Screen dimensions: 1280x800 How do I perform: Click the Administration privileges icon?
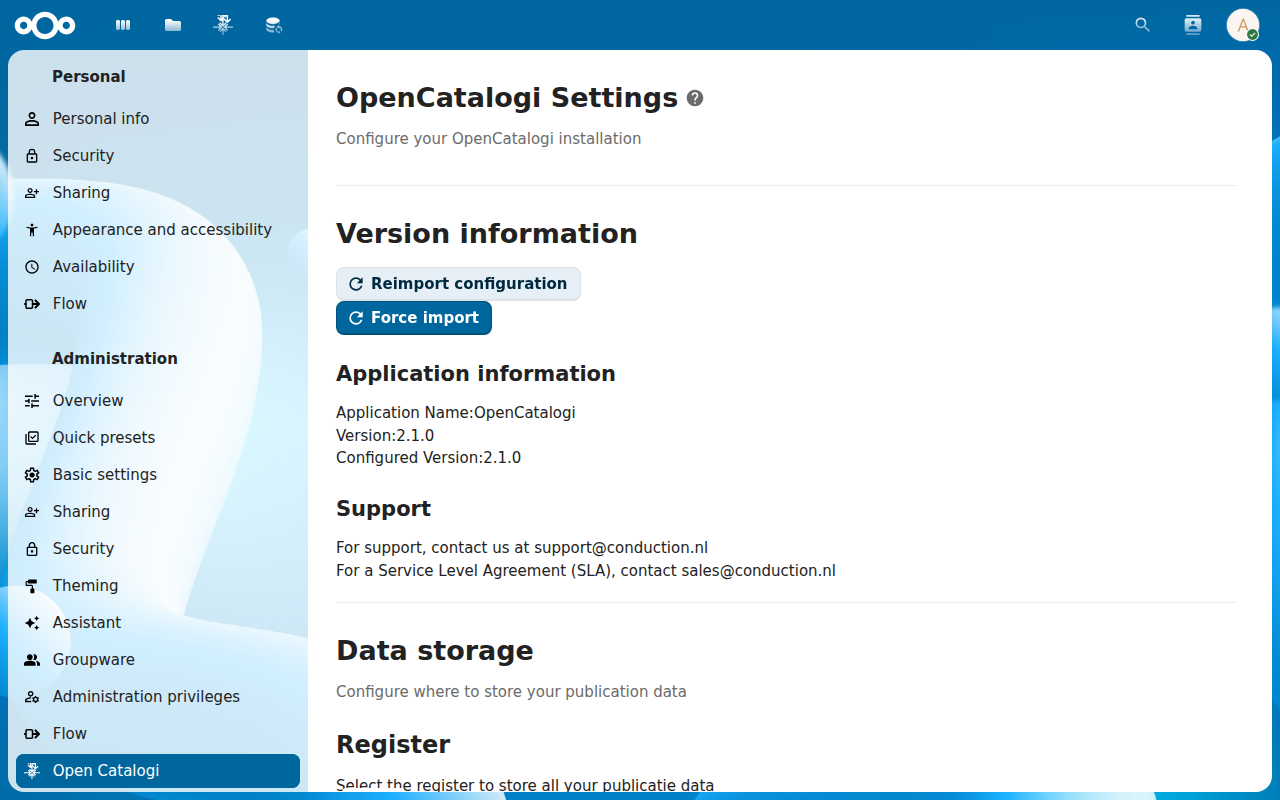coord(32,697)
